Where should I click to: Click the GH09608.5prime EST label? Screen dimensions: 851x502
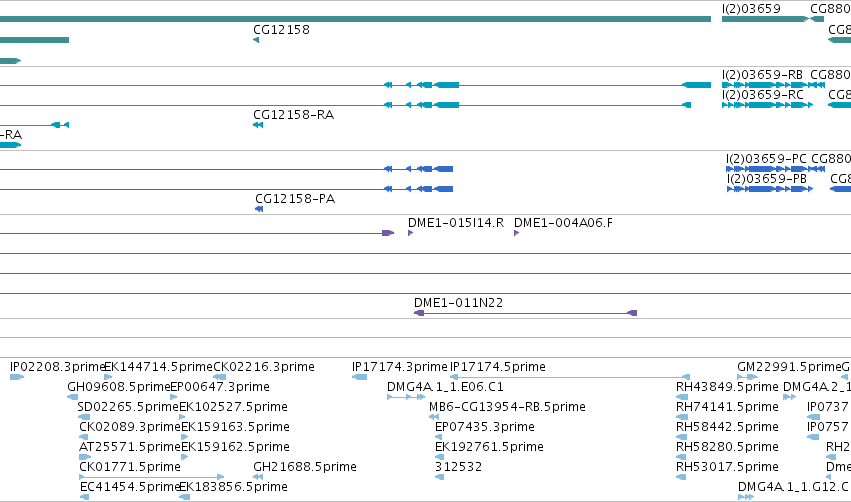[x=119, y=387]
